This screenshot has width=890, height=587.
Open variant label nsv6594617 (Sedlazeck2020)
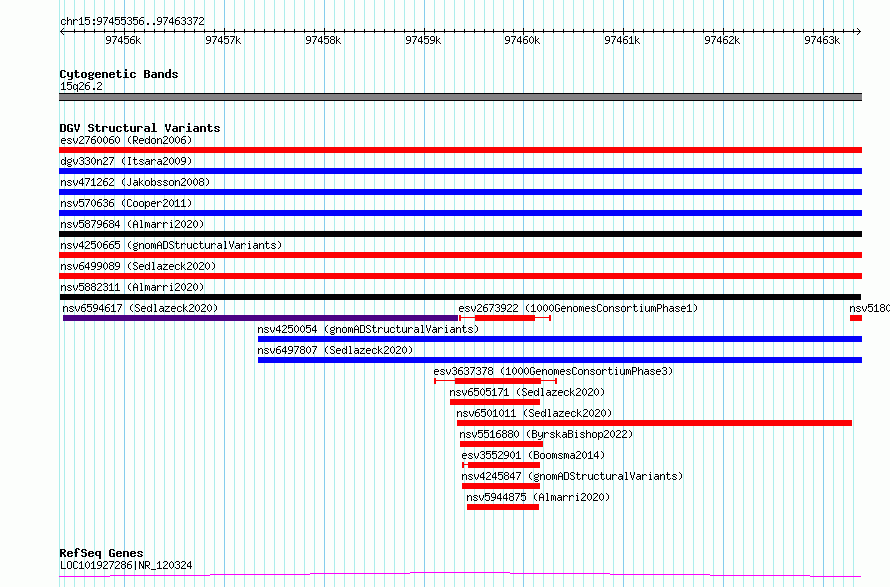coord(140,308)
